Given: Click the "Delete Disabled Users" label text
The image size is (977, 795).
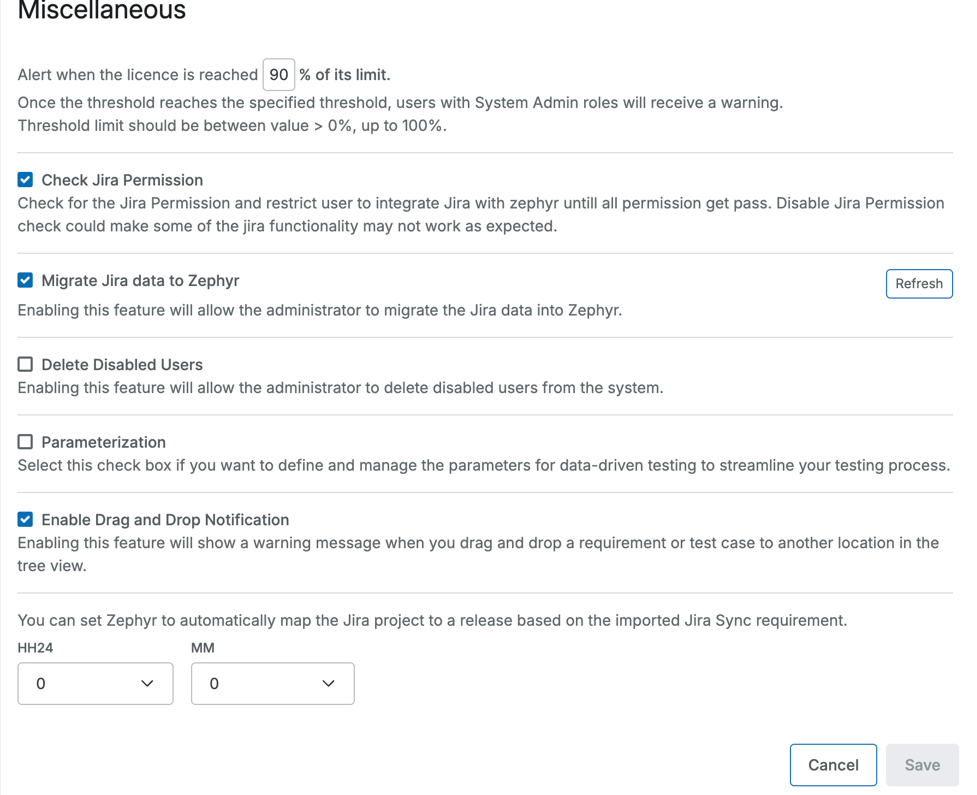Looking at the screenshot, I should click(x=122, y=365).
